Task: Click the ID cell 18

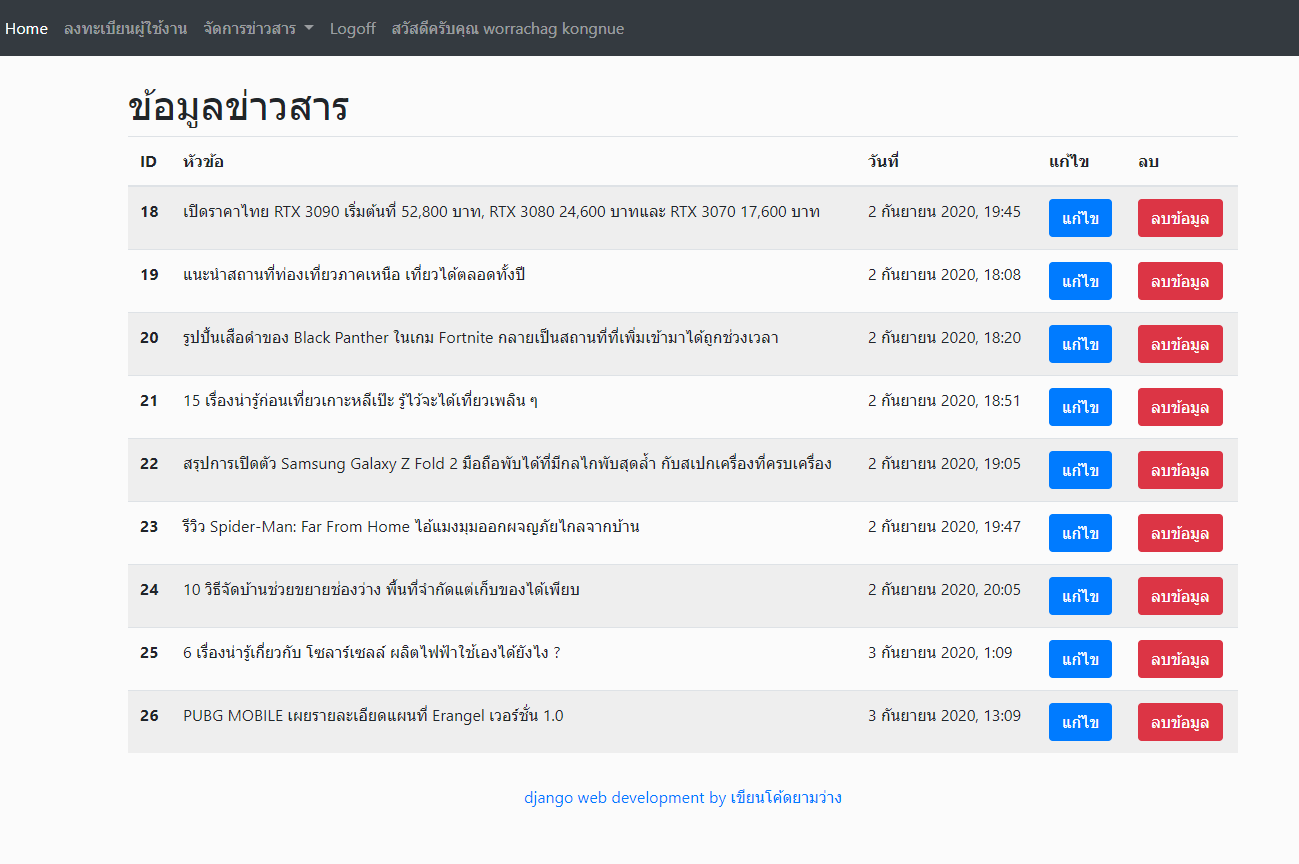Action: (x=149, y=212)
